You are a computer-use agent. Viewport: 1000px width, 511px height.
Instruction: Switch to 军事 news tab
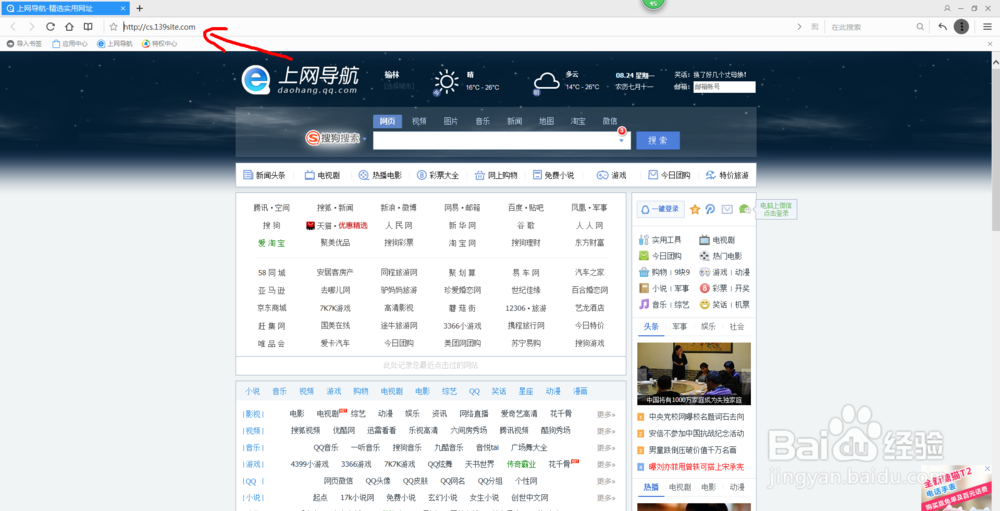679,327
